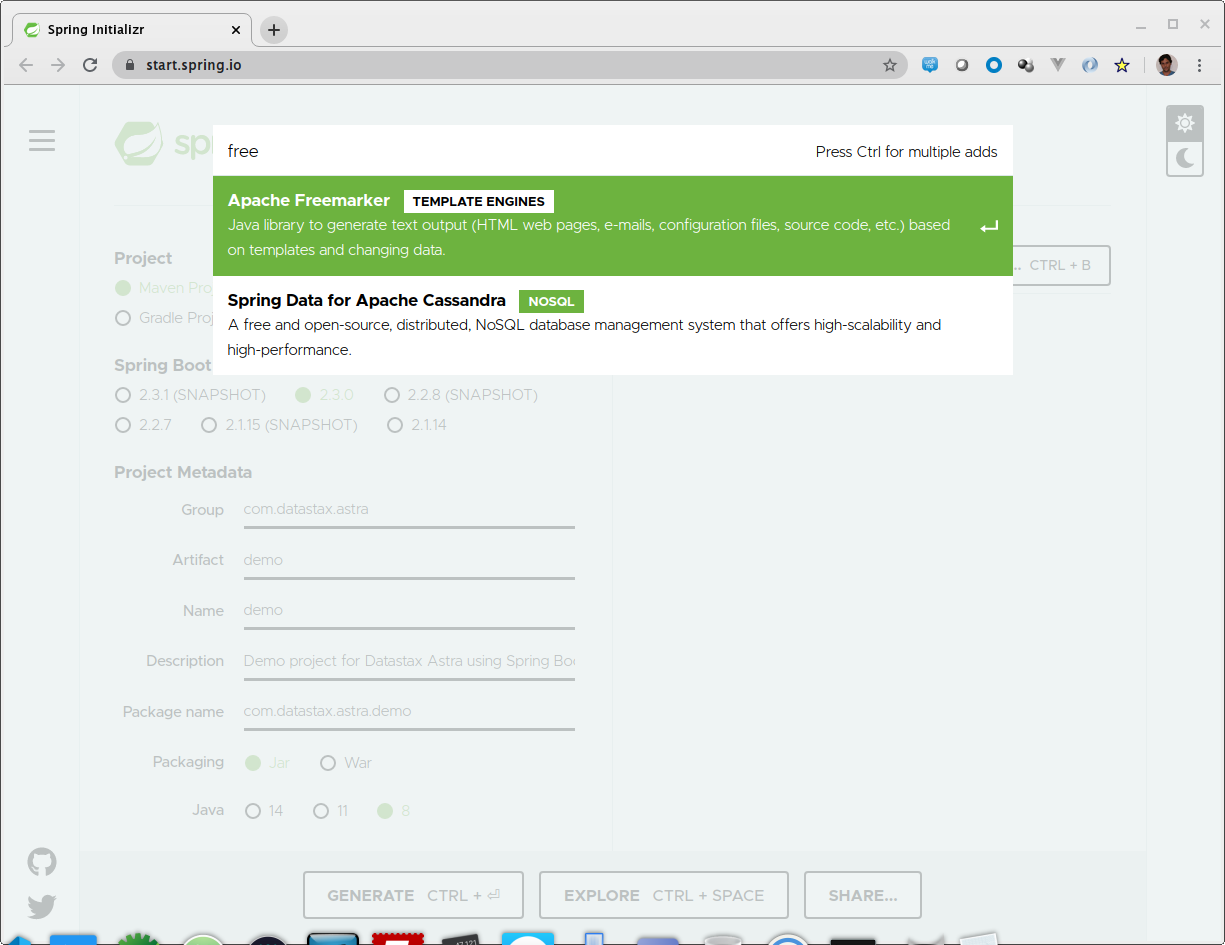This screenshot has width=1225, height=945.
Task: Choose Spring Boot 2.1.14
Action: coord(395,425)
